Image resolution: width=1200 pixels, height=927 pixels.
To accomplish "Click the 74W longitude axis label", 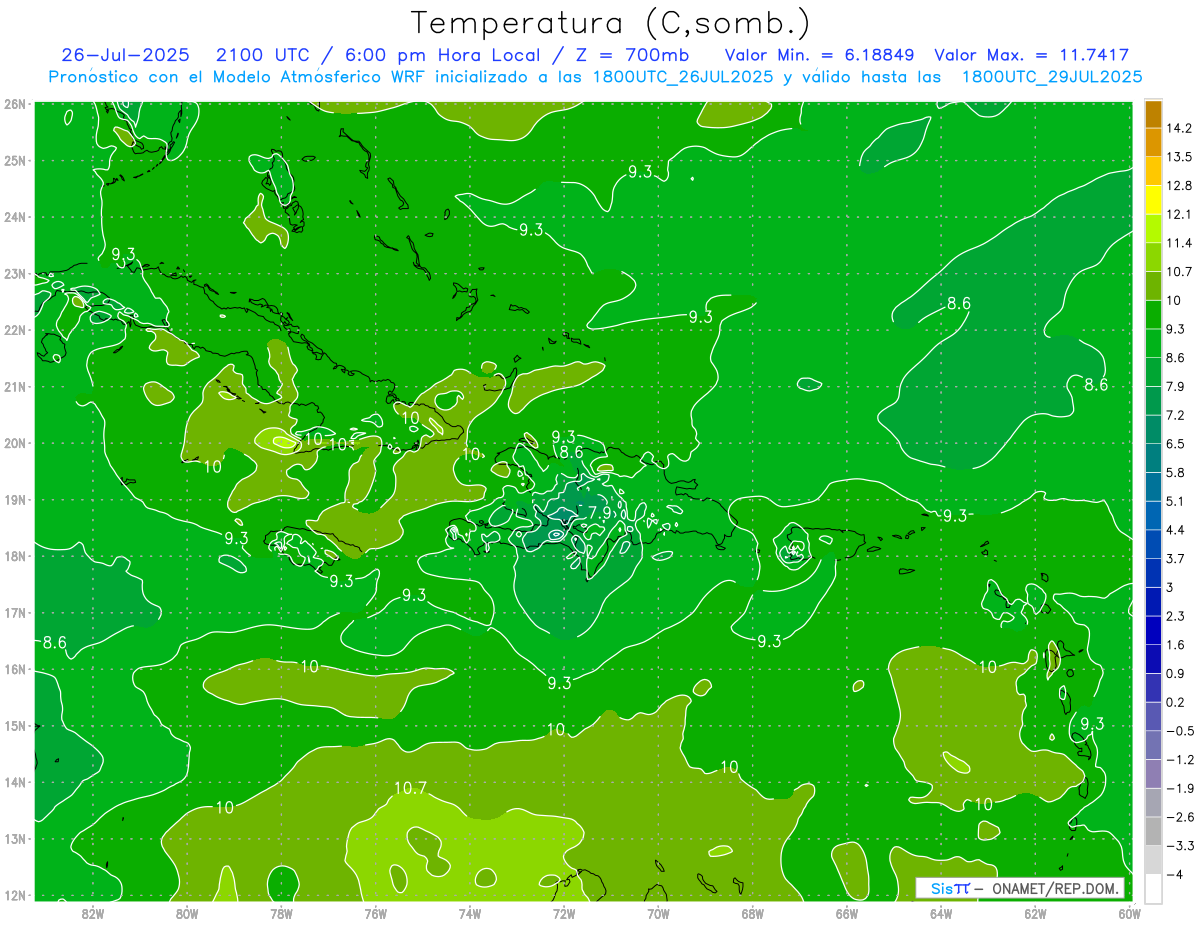I will pyautogui.click(x=469, y=913).
